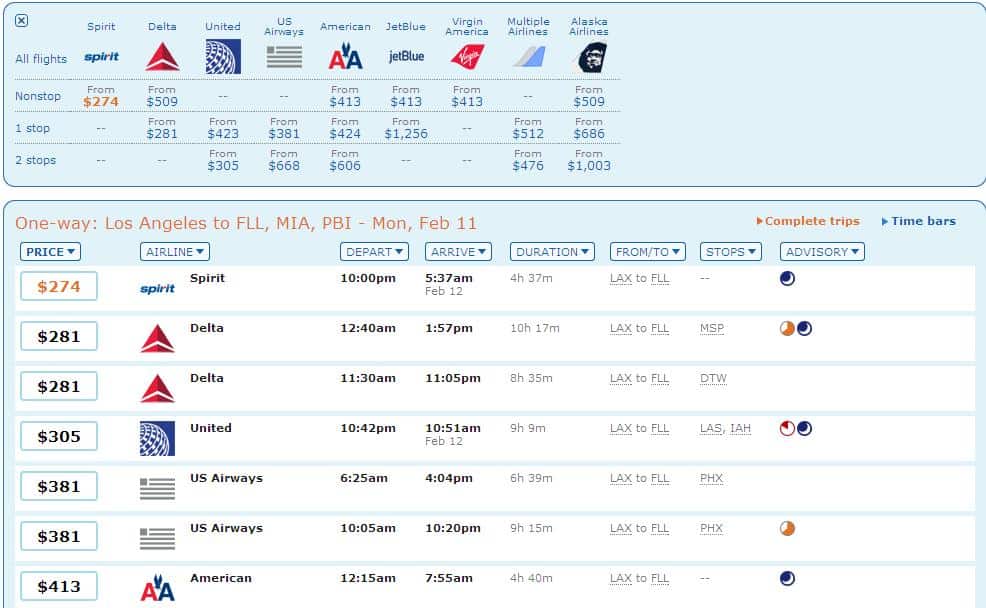Image resolution: width=986 pixels, height=608 pixels.
Task: Select the Virgin America logo in the matrix
Action: pos(467,57)
